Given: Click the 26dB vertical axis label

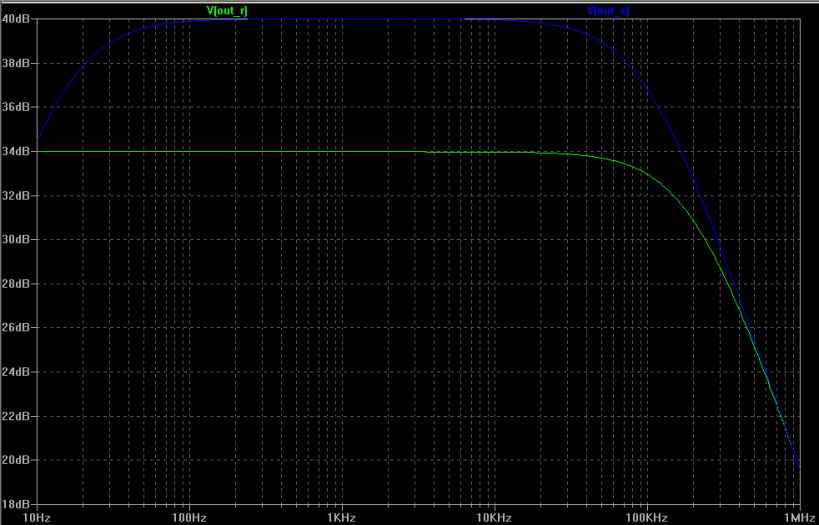Looking at the screenshot, I should pos(16,328).
